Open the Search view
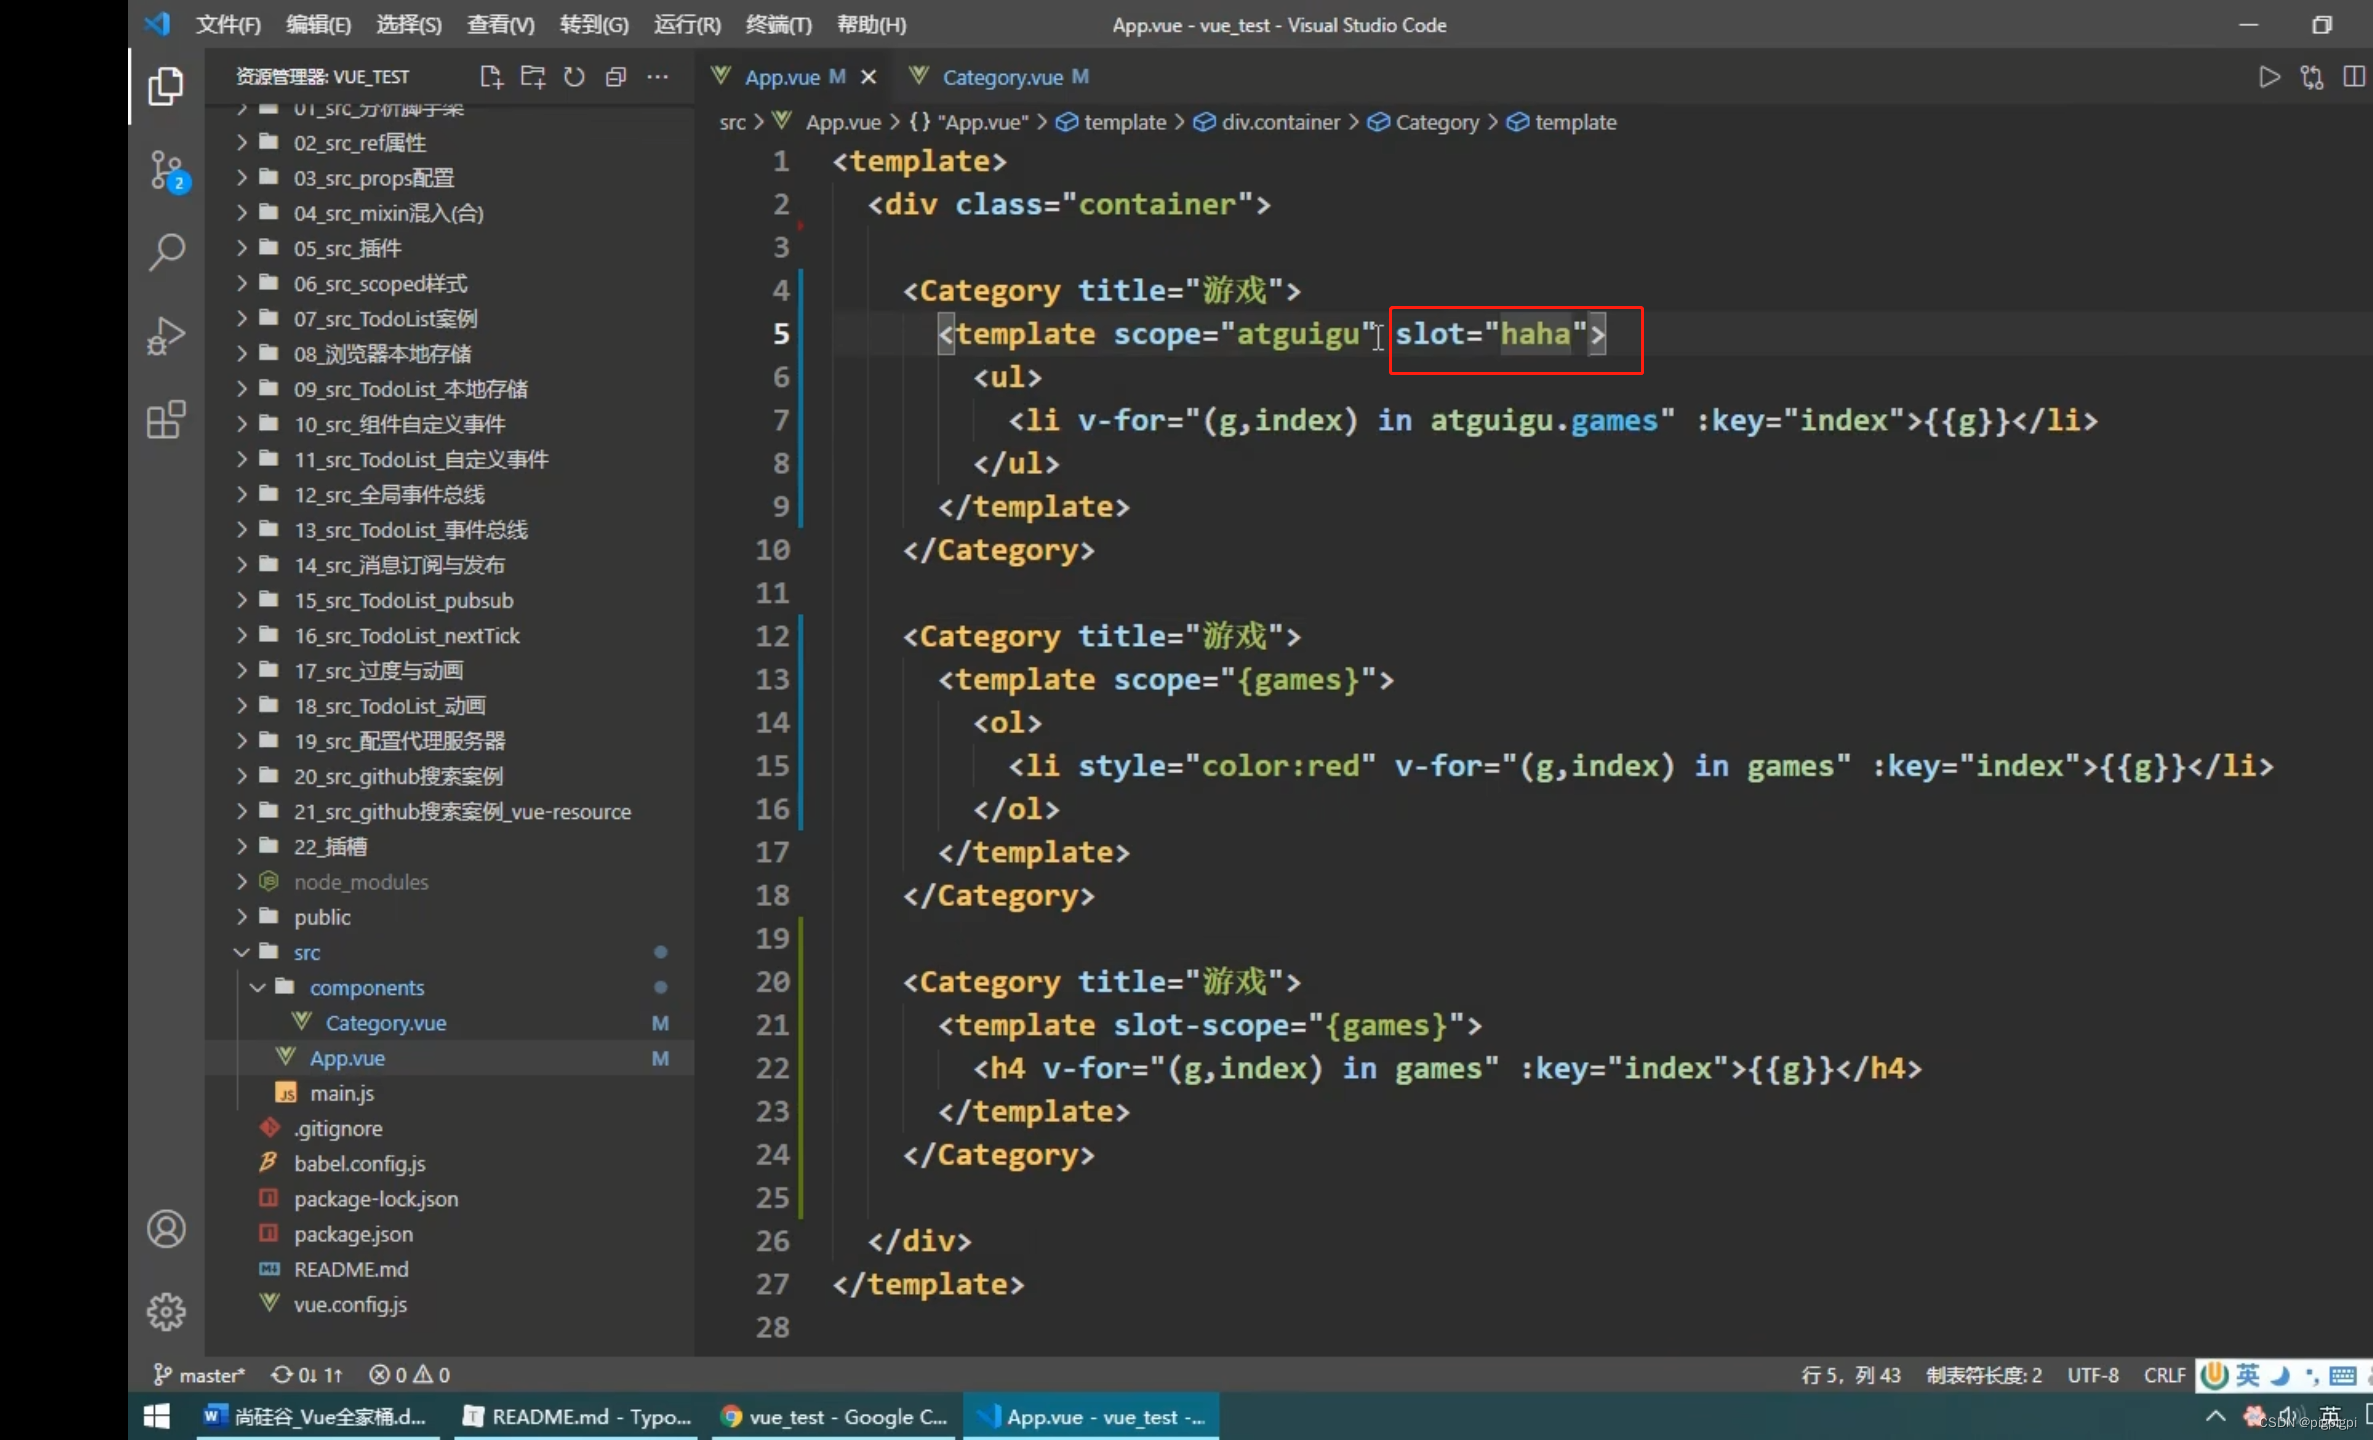 click(x=166, y=253)
